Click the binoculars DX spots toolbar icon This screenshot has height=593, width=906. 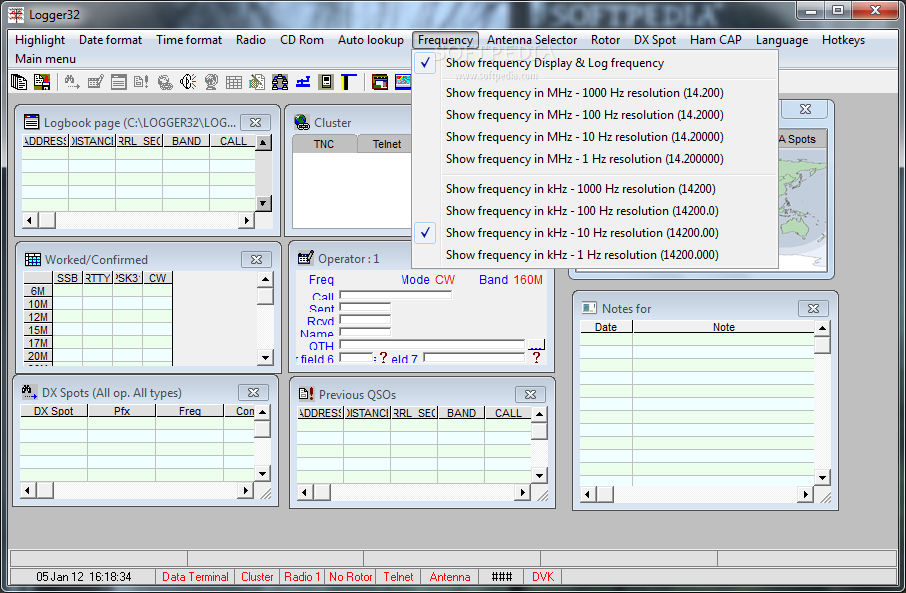72,82
